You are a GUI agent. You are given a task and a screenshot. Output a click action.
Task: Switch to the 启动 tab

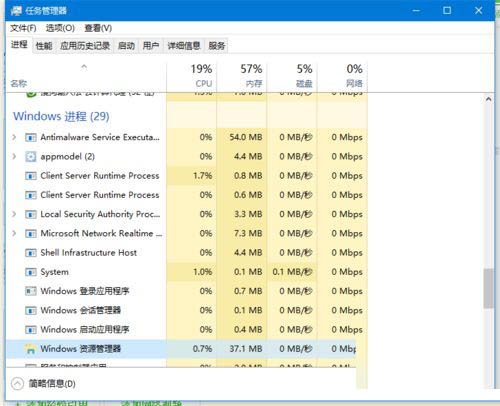(126, 46)
